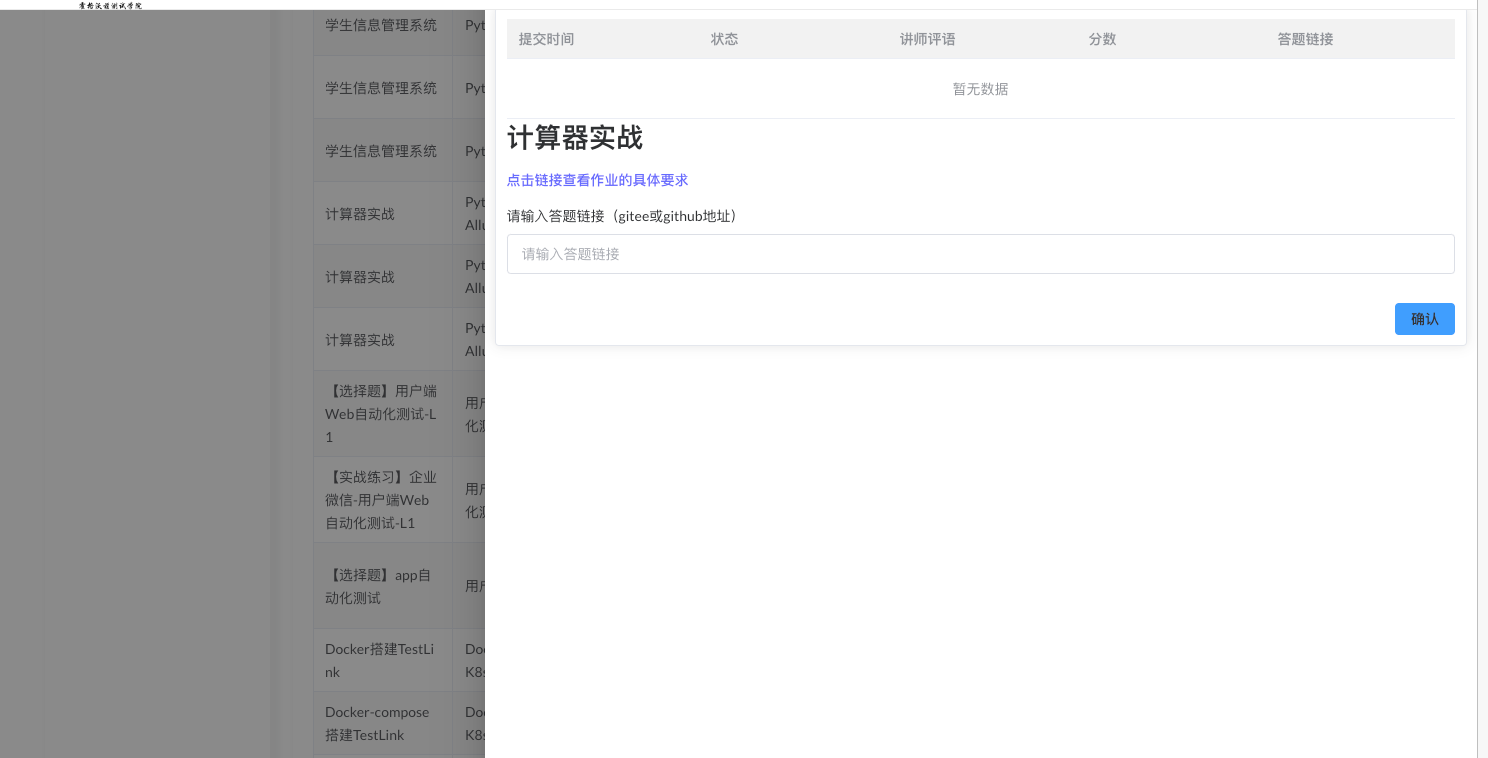This screenshot has width=1488, height=758.
Task: Click the blue 确认 button
Action: pos(1424,319)
